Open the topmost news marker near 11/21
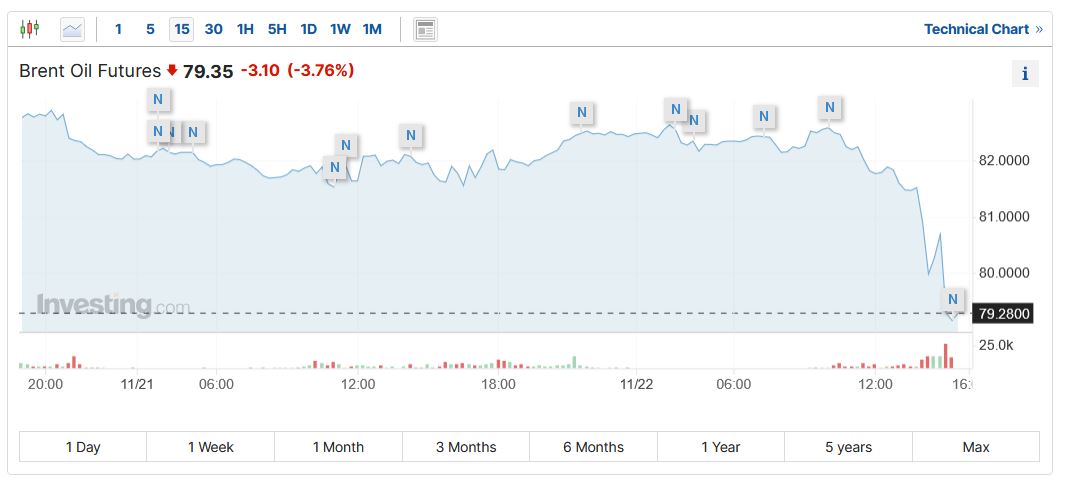The width and height of the screenshot is (1075, 496). 158,99
